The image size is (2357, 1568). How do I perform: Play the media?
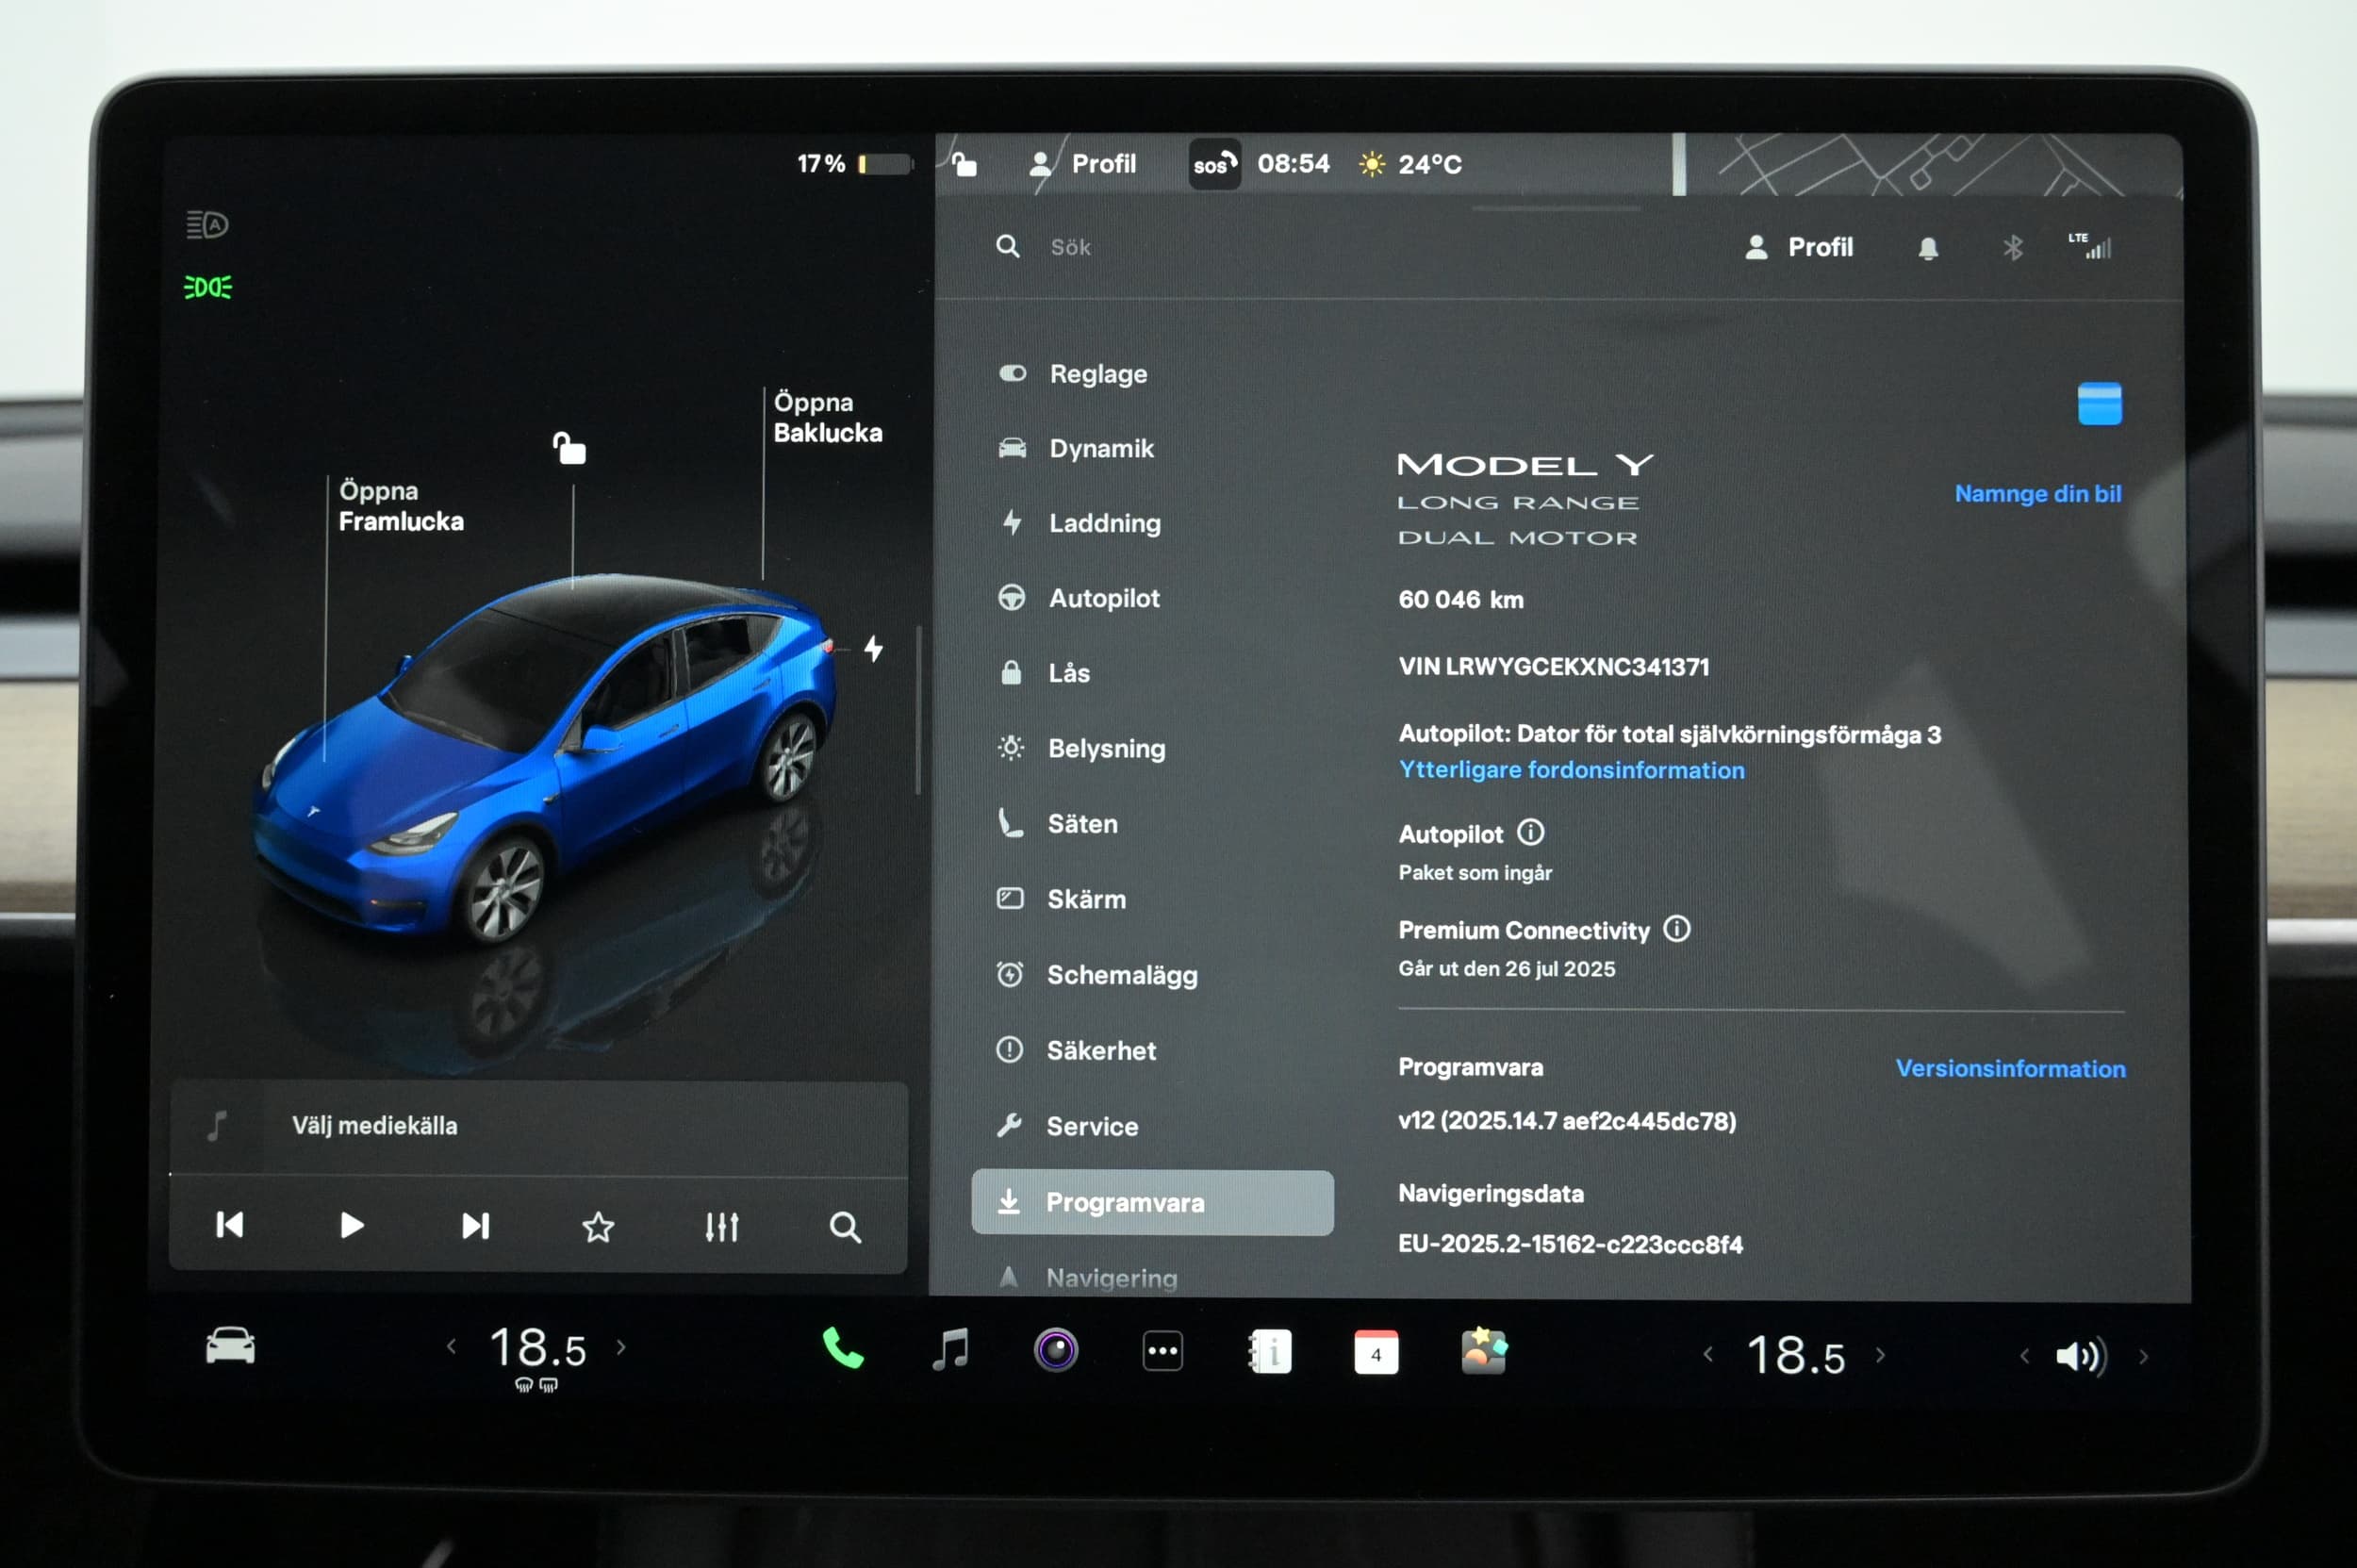click(x=351, y=1225)
